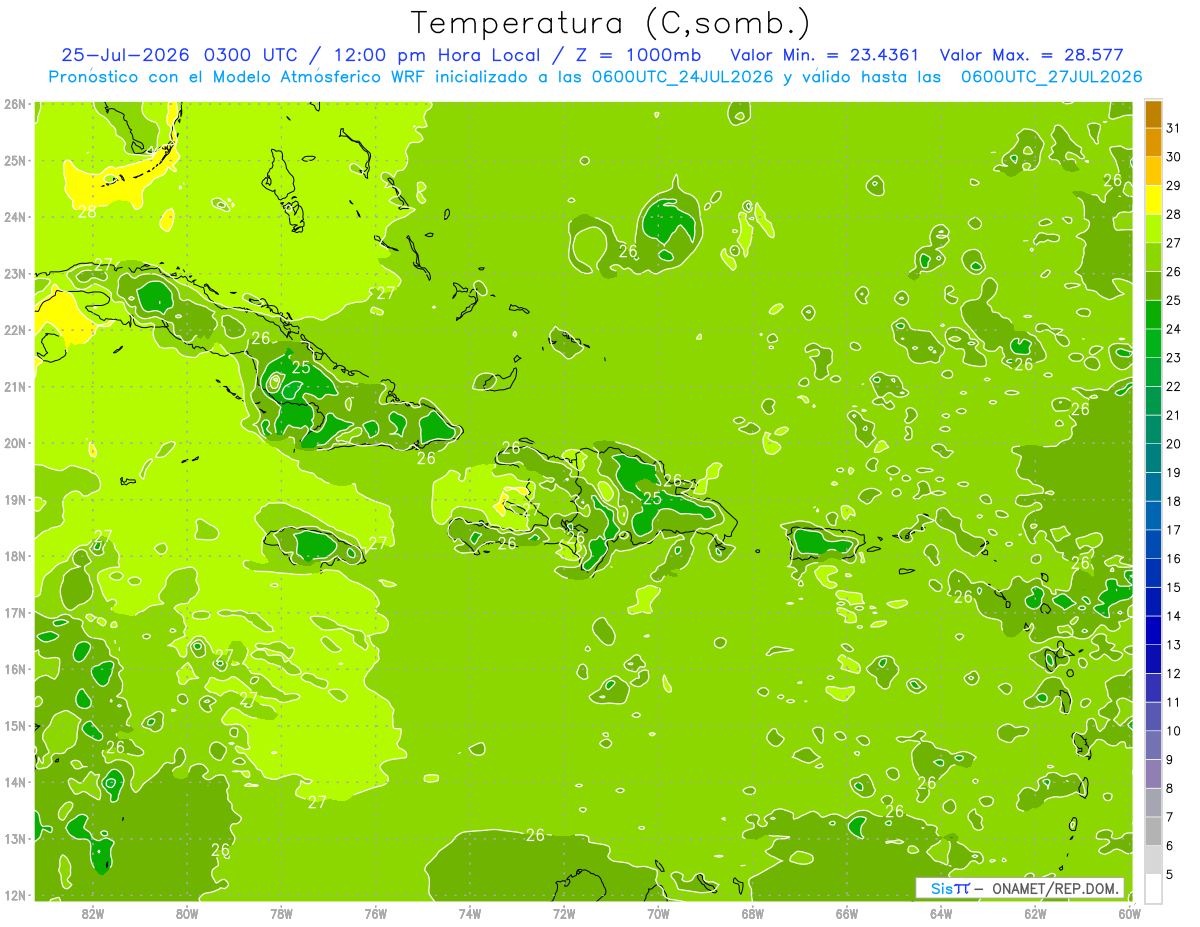The height and width of the screenshot is (927, 1200).
Task: Click the SisTT ONAMET/REP.DOM. logo box
Action: pyautogui.click(x=1020, y=888)
